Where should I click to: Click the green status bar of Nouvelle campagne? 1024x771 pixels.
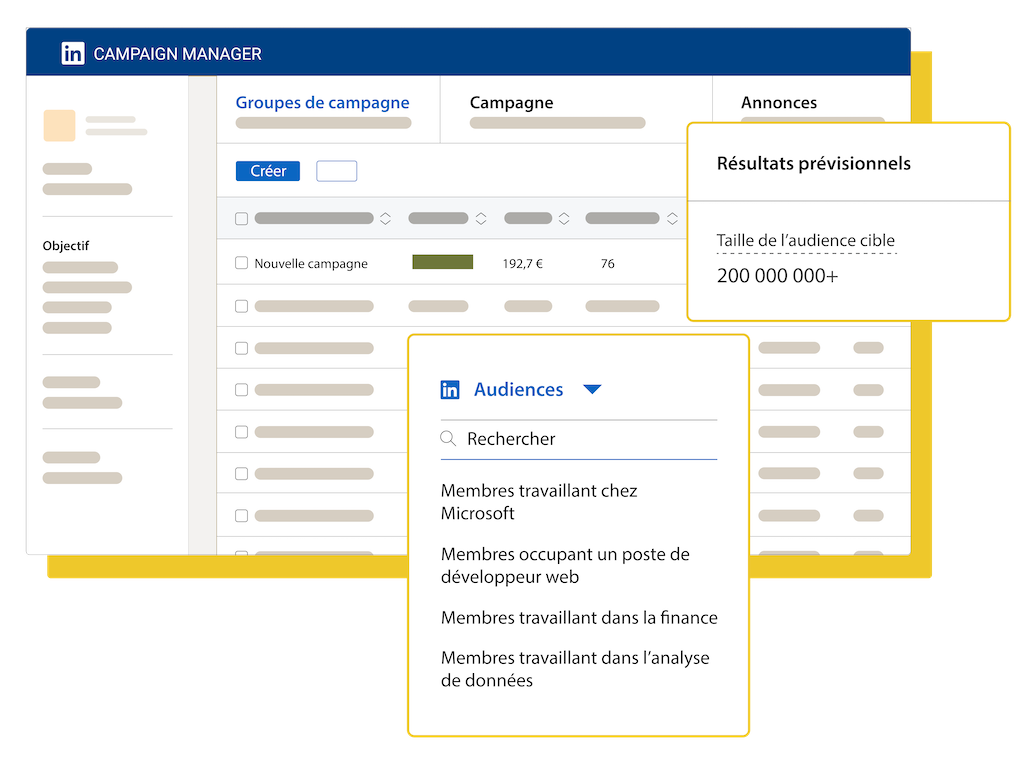[442, 262]
